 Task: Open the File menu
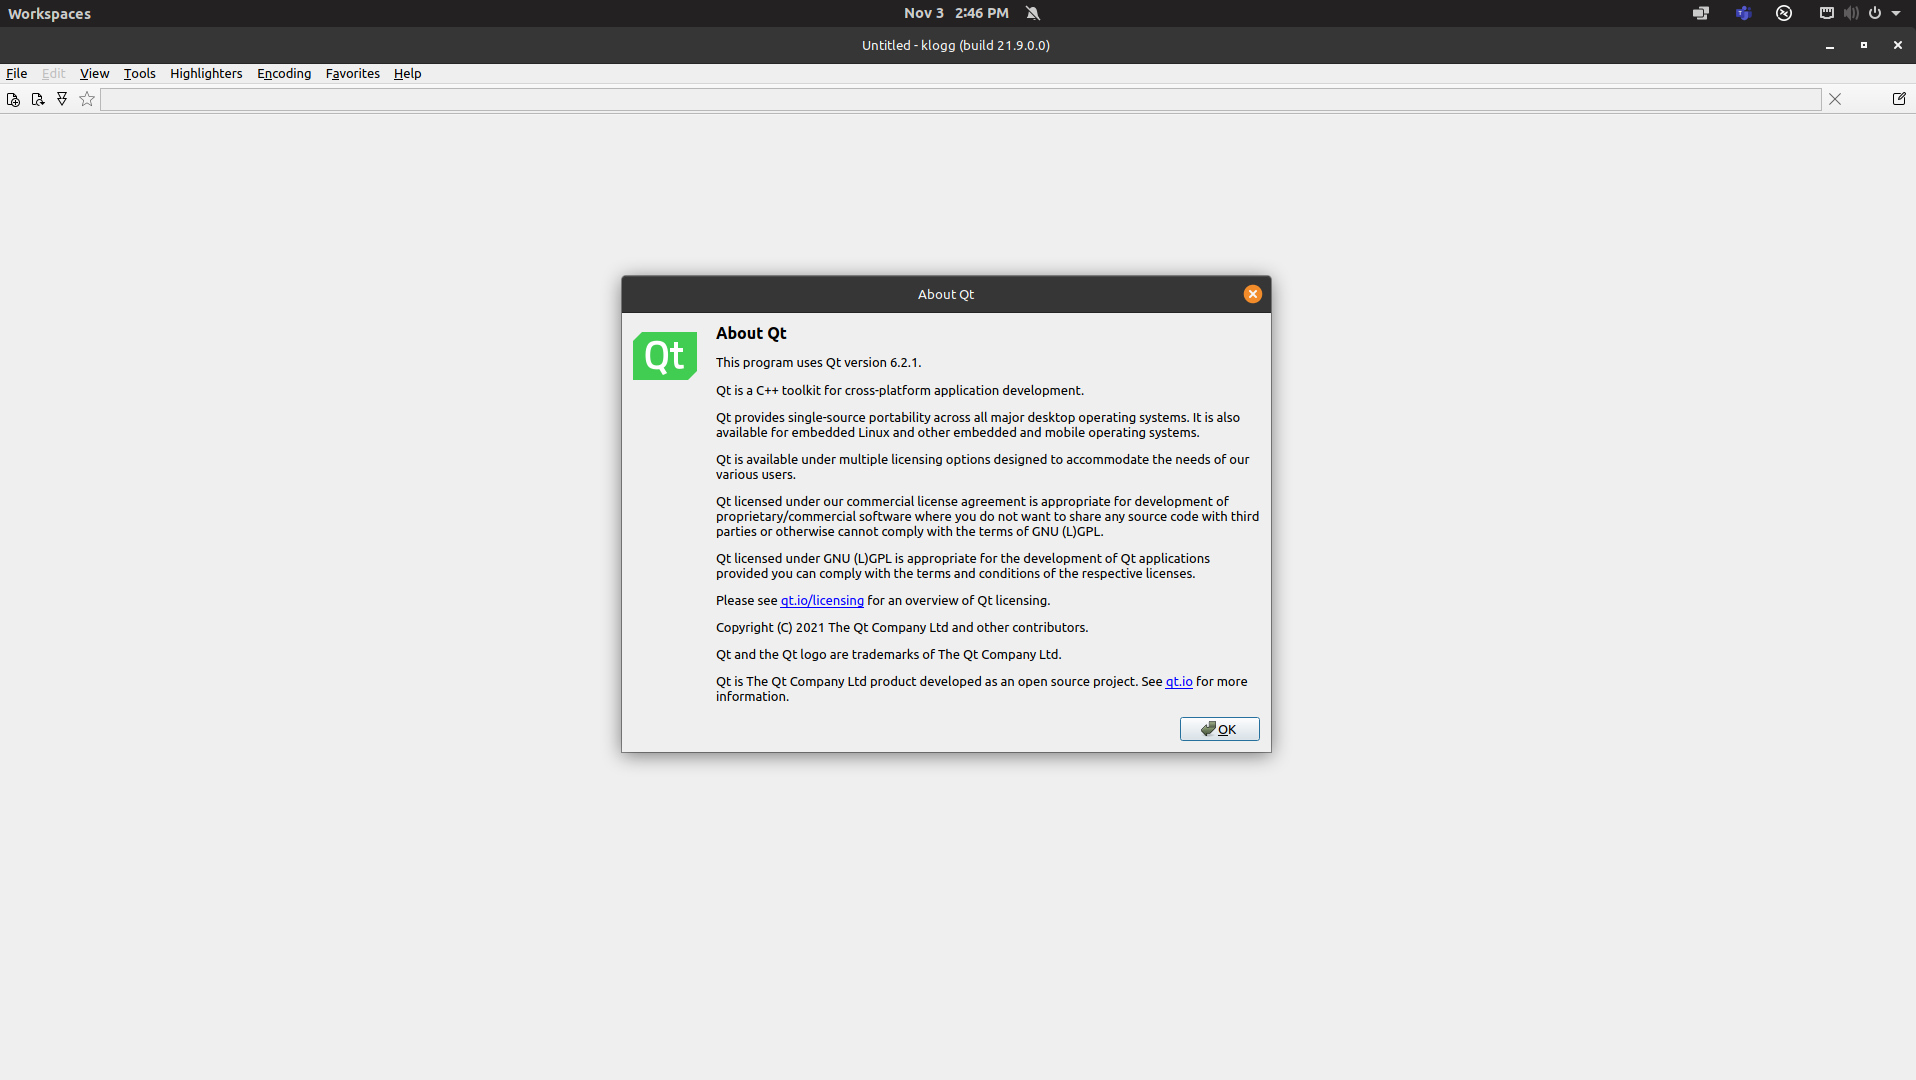[x=17, y=73]
